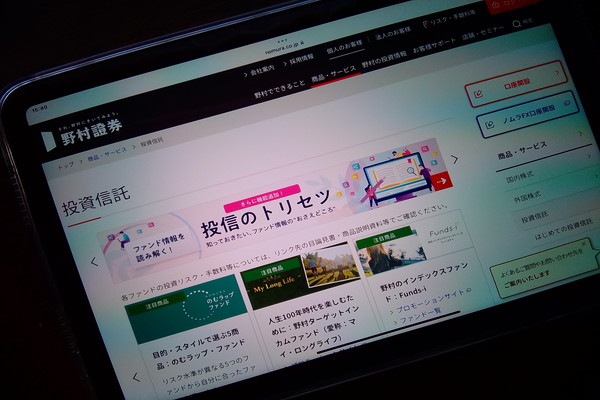600x400 pixels.
Task: Click the 口座開設 button
Action: [516, 84]
